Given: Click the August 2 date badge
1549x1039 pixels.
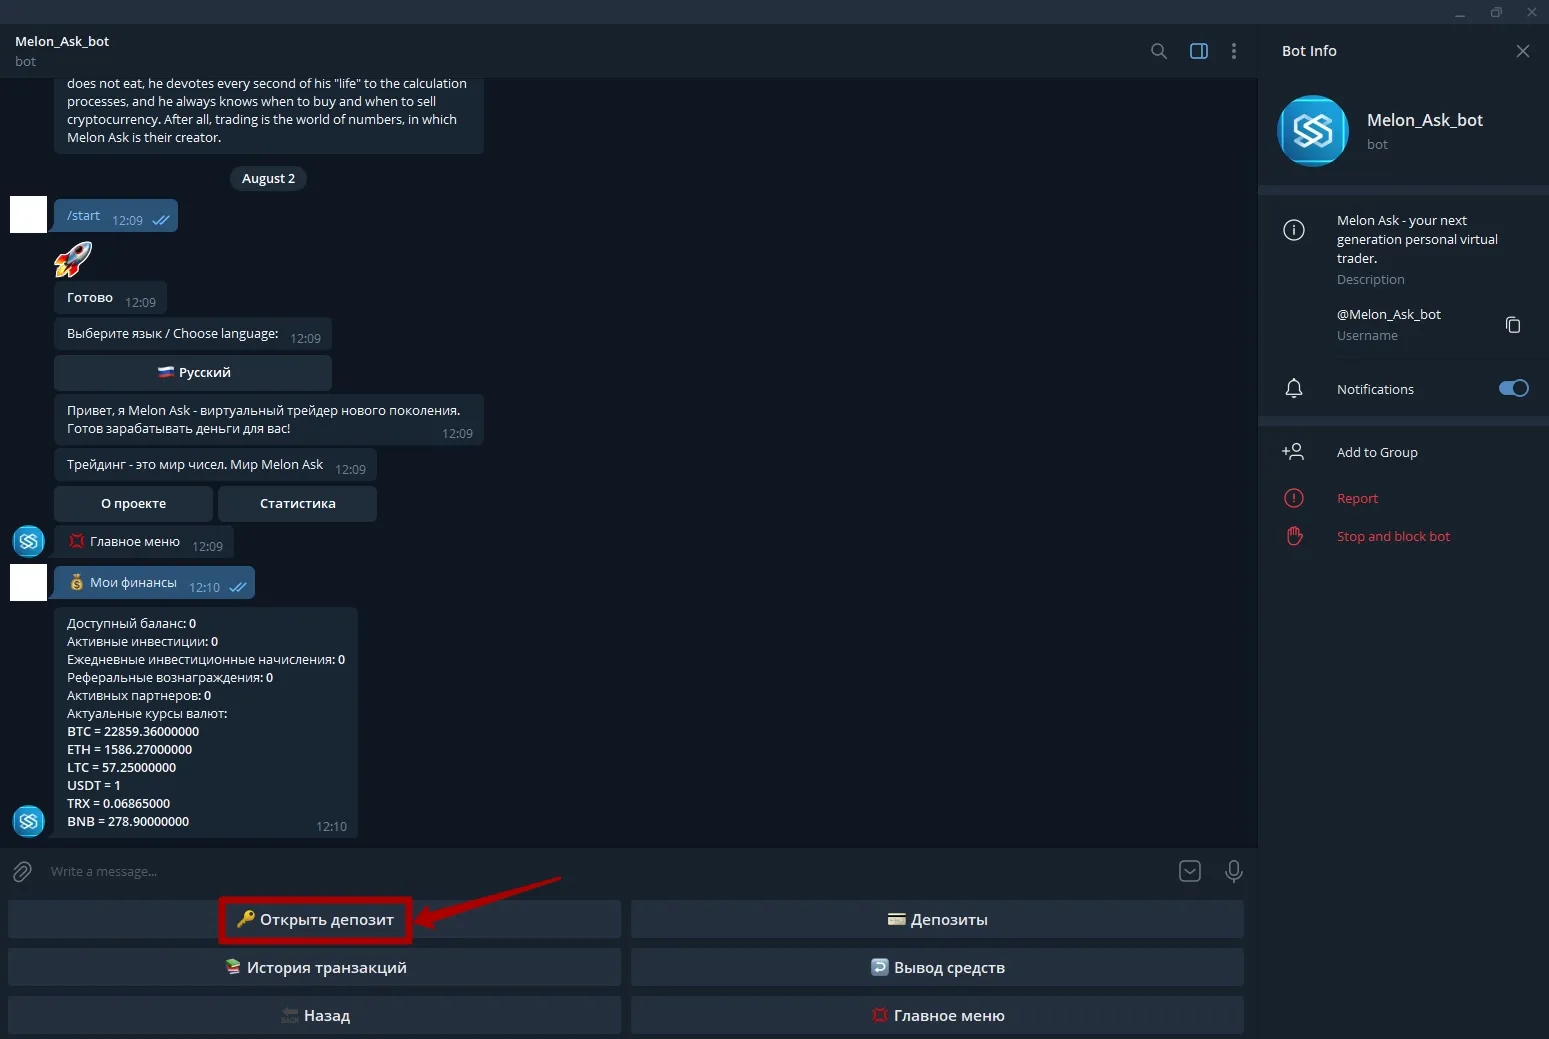Looking at the screenshot, I should pyautogui.click(x=268, y=178).
